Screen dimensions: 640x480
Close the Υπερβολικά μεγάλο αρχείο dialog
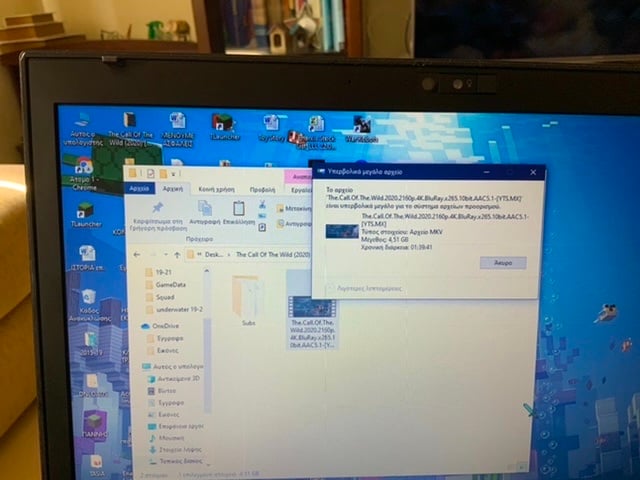(x=533, y=172)
